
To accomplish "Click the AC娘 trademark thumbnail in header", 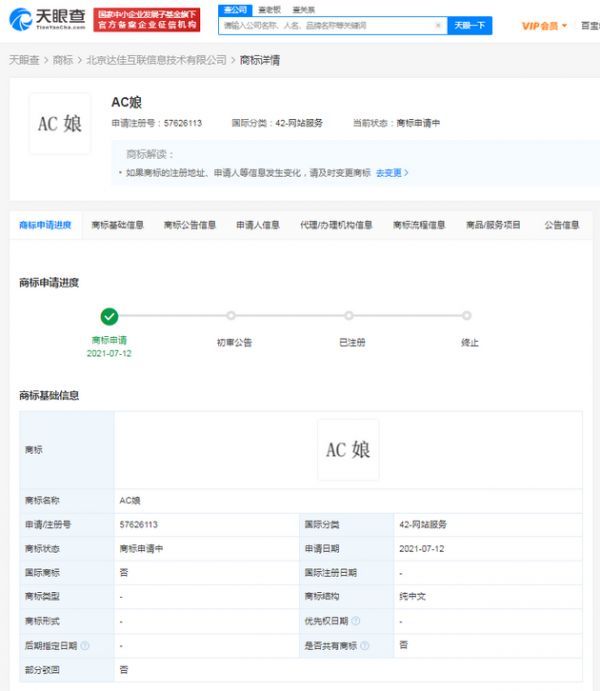I will pyautogui.click(x=60, y=124).
